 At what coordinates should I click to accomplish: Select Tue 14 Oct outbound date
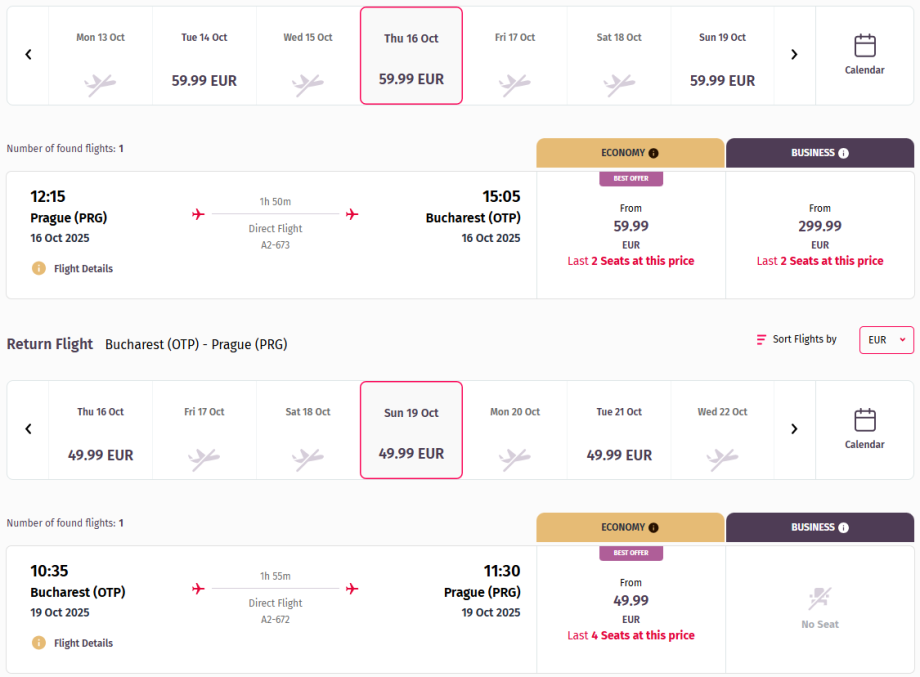tap(204, 58)
